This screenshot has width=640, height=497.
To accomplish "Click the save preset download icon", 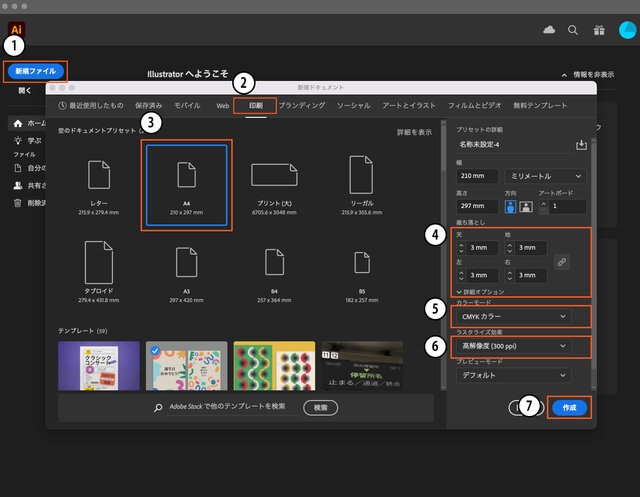I will (x=581, y=144).
